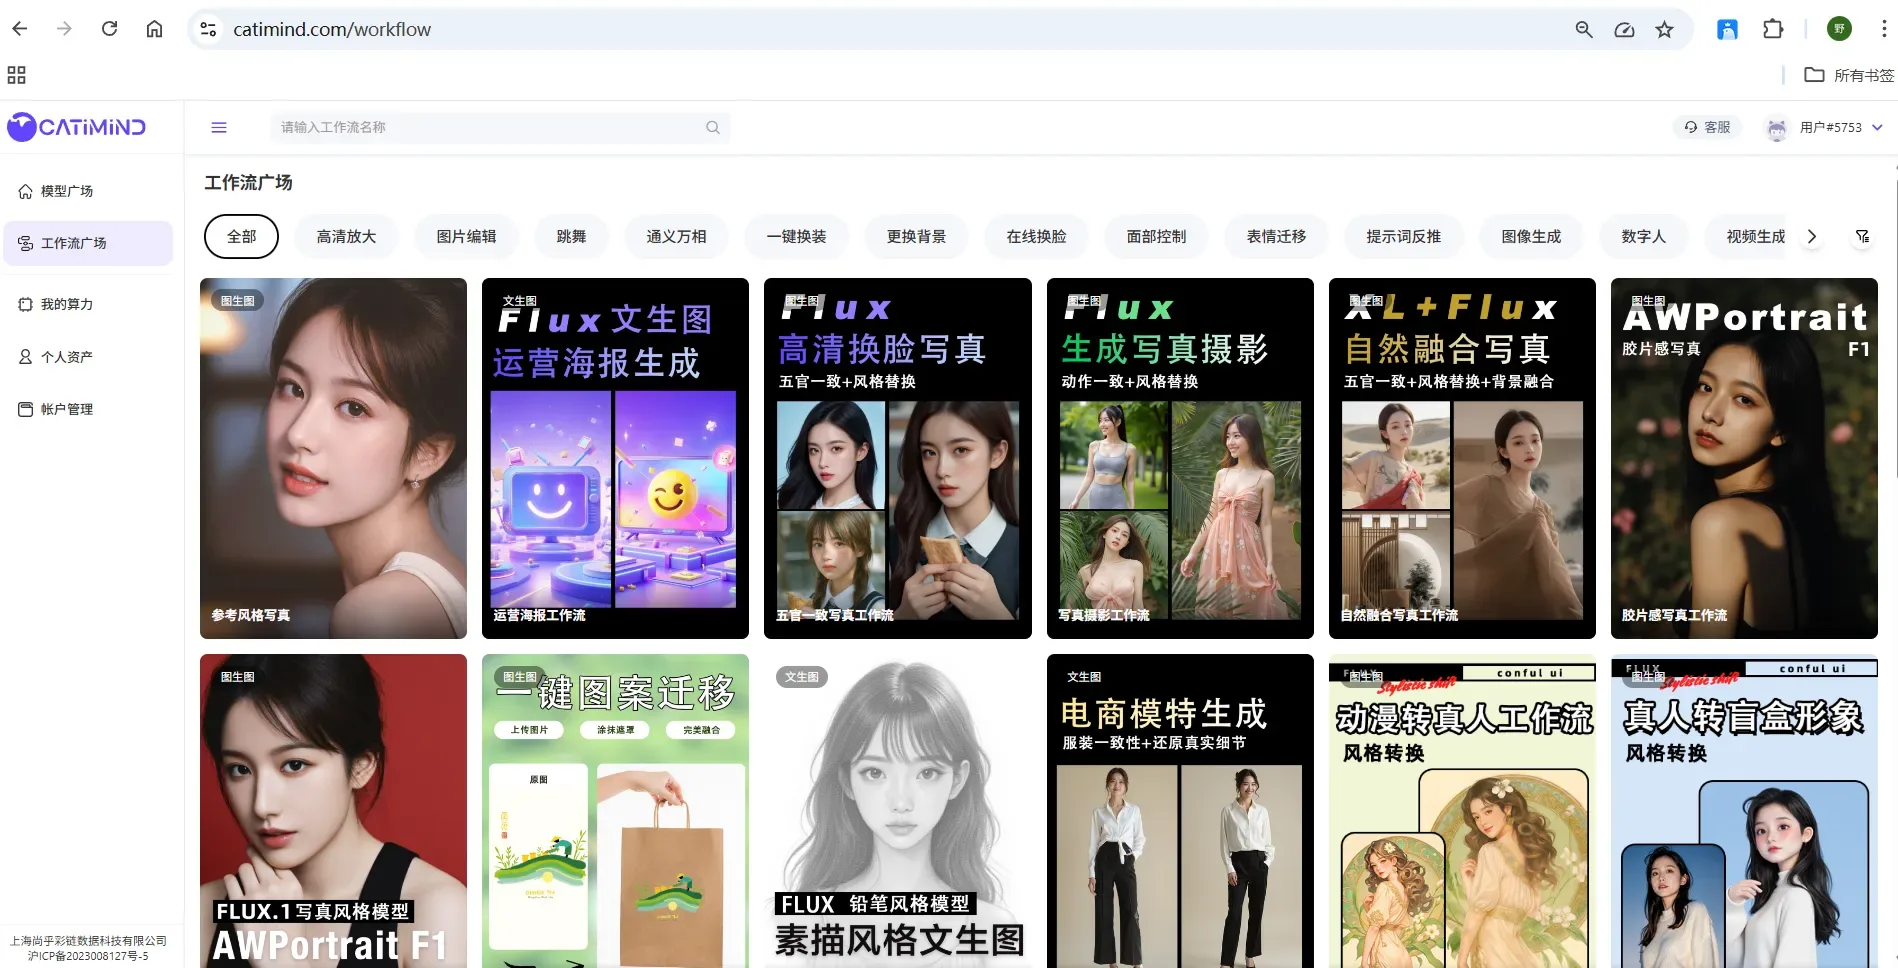Click the browser home icon
Image resolution: width=1898 pixels, height=968 pixels.
(x=154, y=29)
